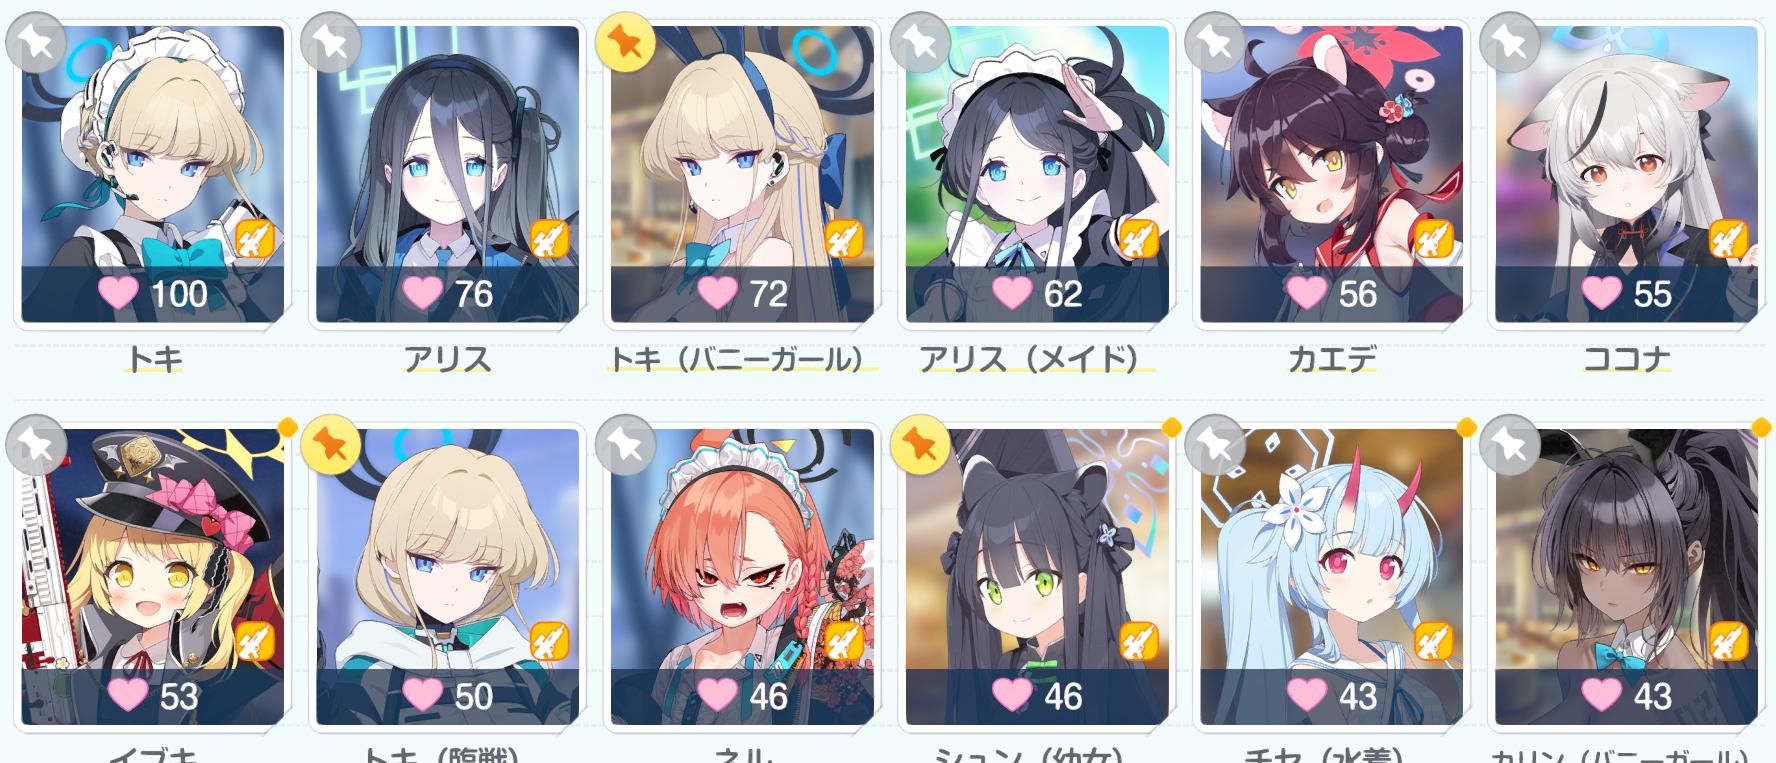
Task: Toggle the pin on アリス card
Action: pos(331,42)
